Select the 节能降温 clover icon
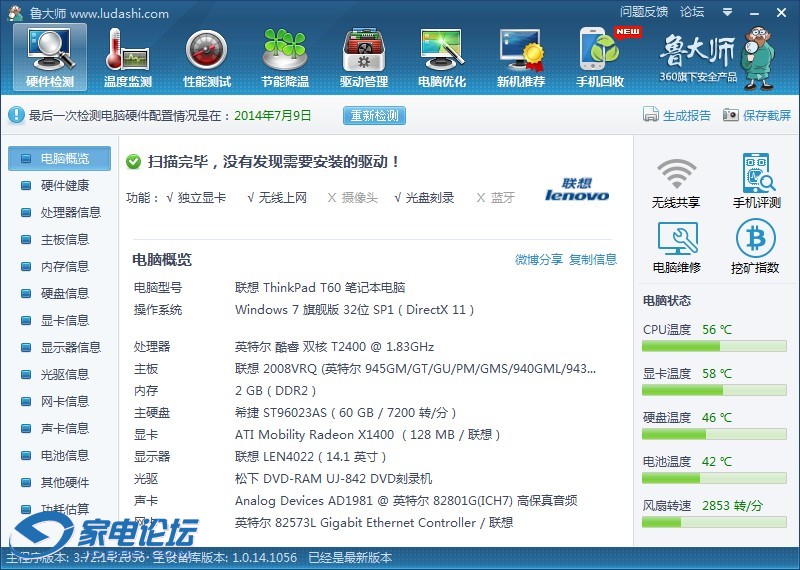800x570 pixels. [x=285, y=56]
